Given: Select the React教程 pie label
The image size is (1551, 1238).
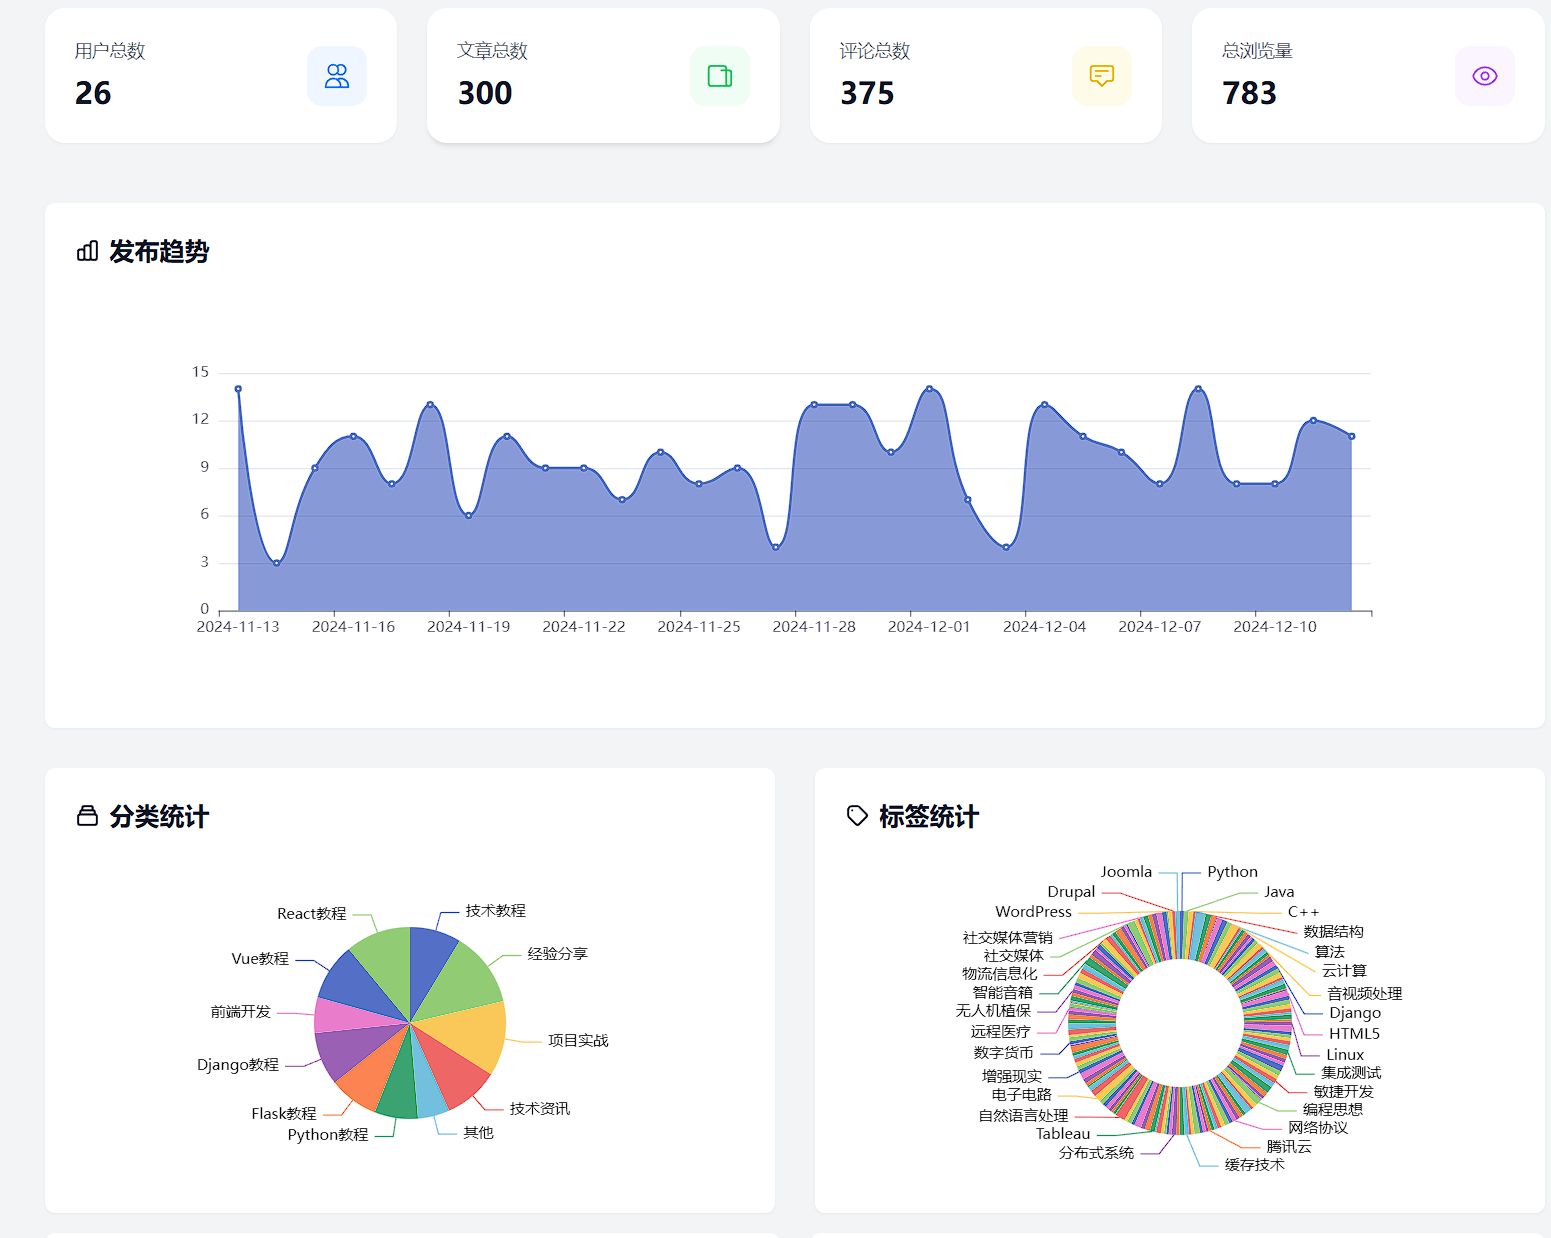Looking at the screenshot, I should tap(312, 914).
